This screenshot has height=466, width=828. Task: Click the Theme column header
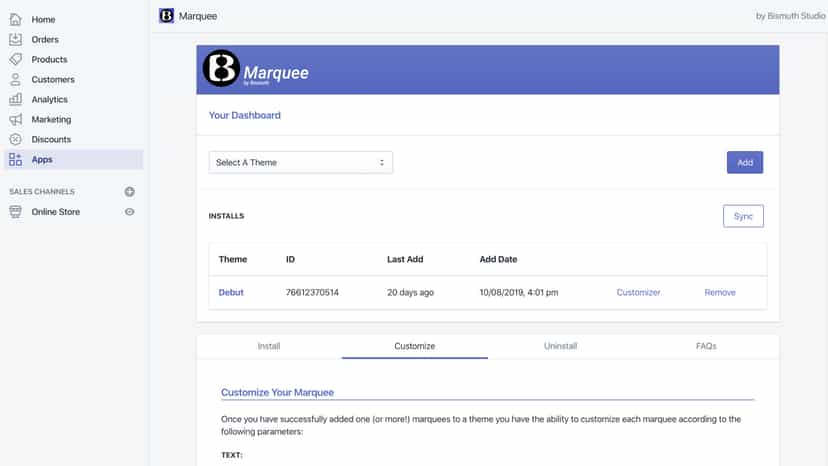coord(233,259)
